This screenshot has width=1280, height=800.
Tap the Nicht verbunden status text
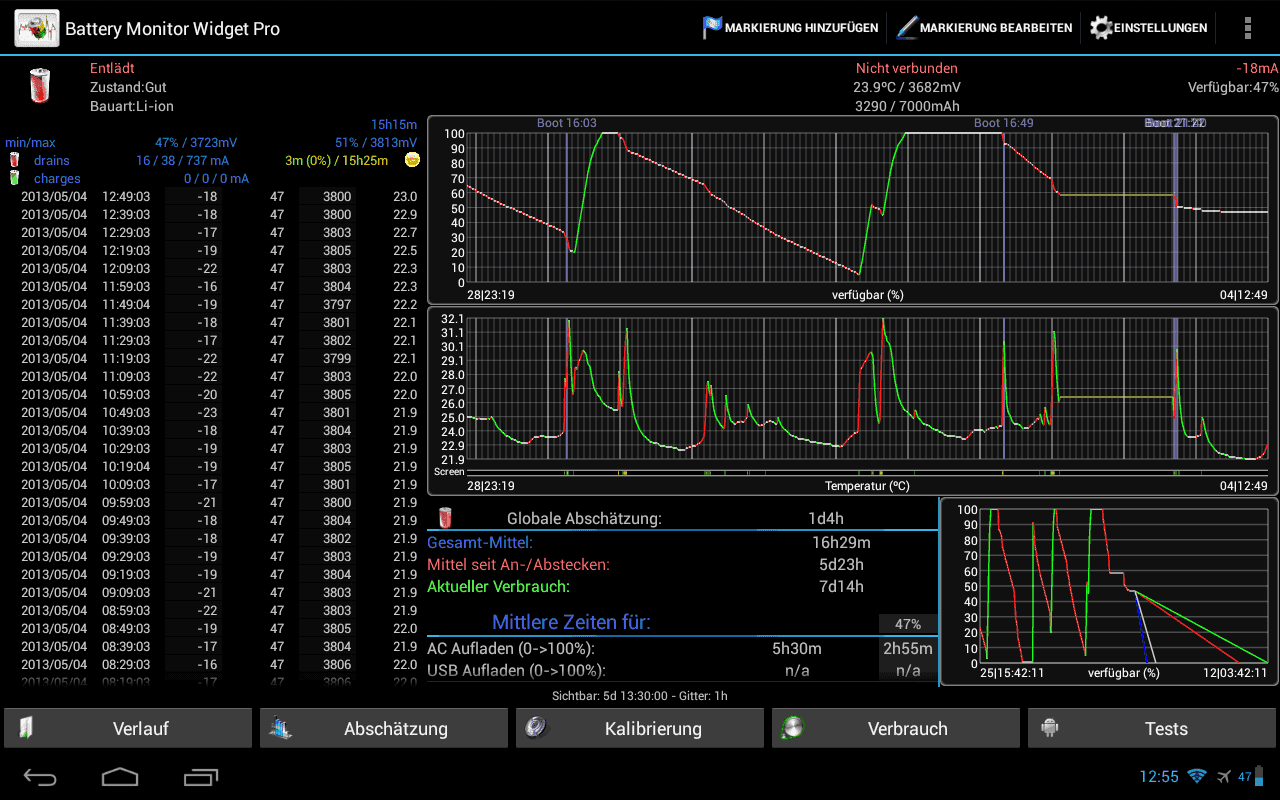[907, 68]
